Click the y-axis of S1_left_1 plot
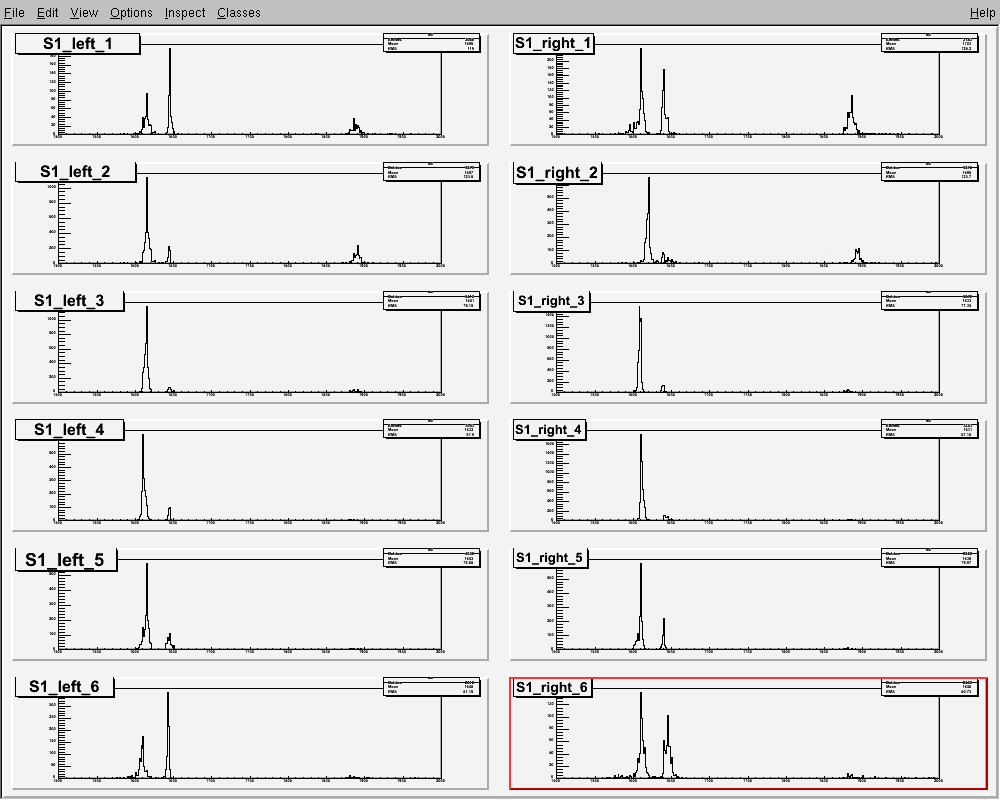This screenshot has width=1000, height=800. pos(59,94)
